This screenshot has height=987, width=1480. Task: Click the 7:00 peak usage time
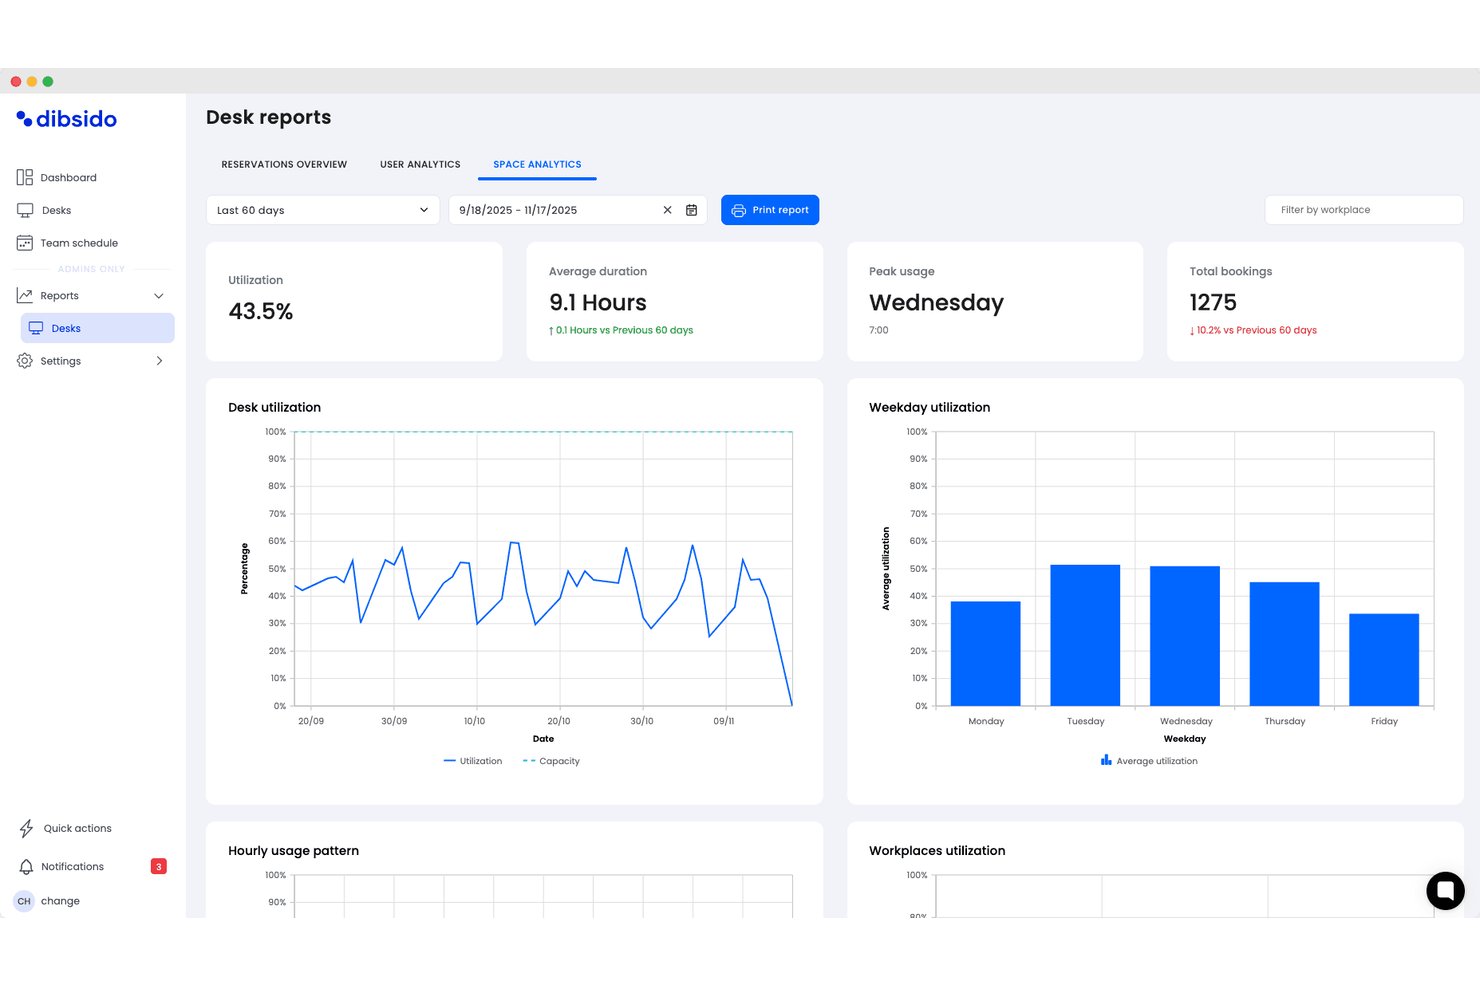(878, 330)
